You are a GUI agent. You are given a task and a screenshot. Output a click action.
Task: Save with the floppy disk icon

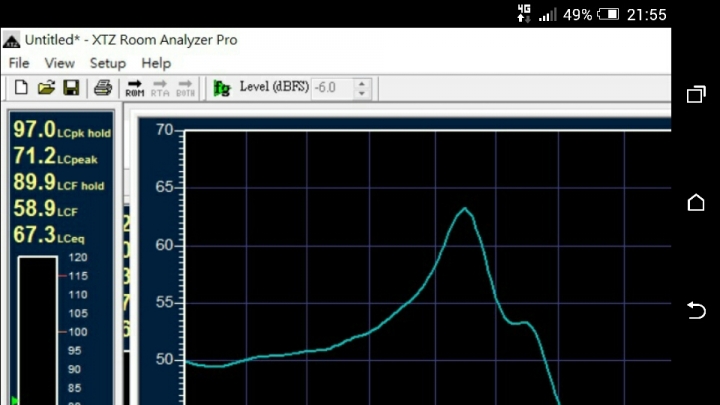[x=71, y=87]
